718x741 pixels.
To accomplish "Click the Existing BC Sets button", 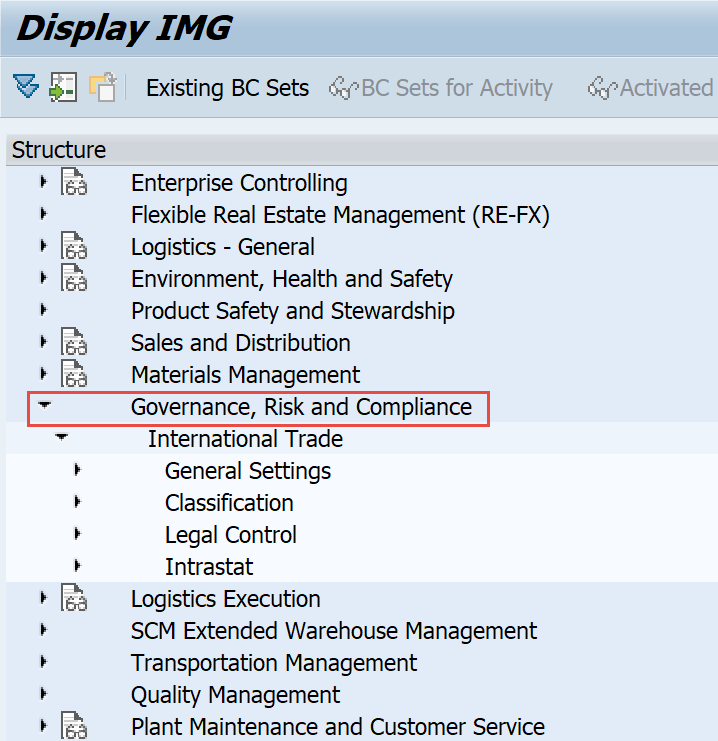I will pos(227,88).
